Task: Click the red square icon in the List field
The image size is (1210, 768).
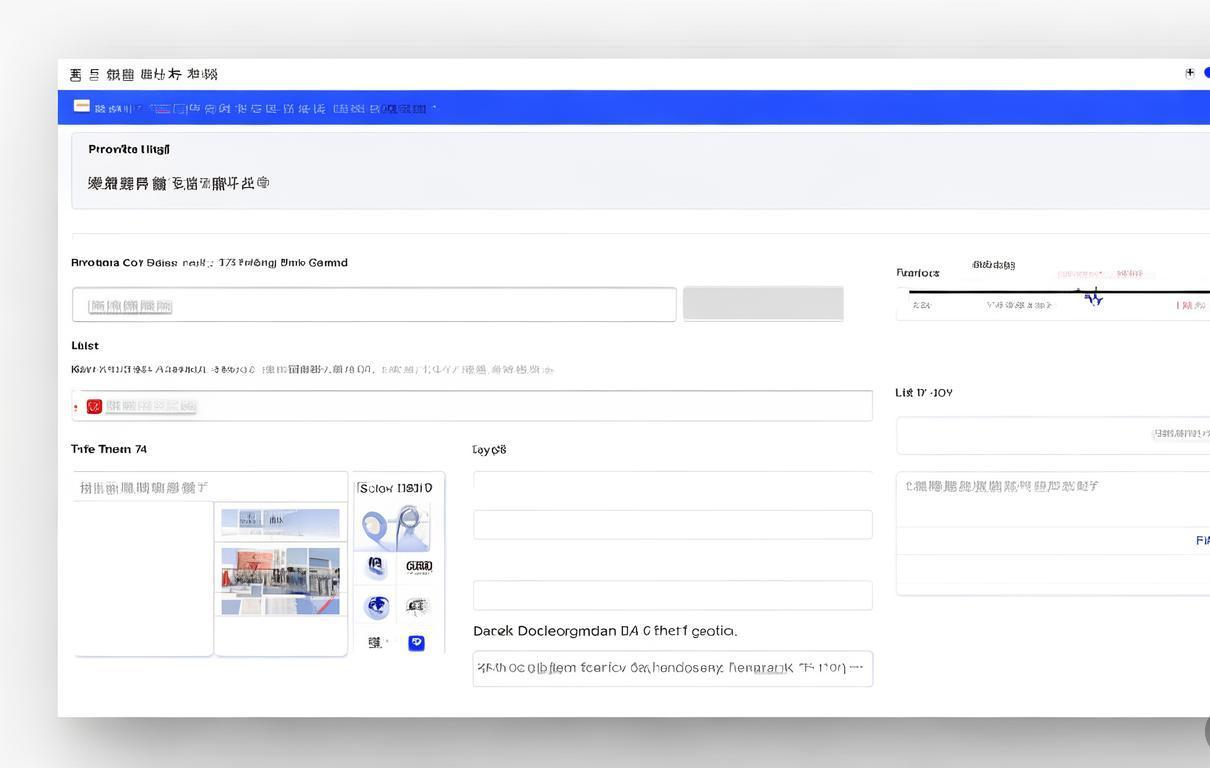Action: point(94,406)
